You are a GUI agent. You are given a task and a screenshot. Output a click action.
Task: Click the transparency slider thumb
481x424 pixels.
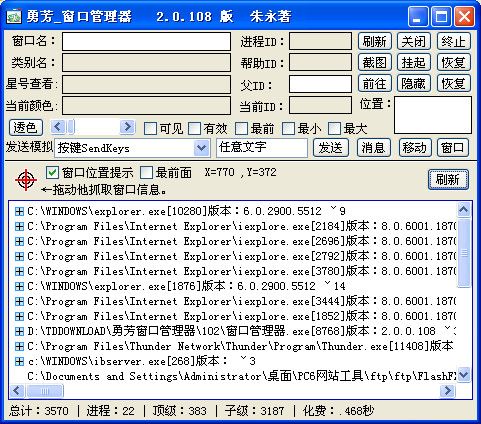(71, 127)
